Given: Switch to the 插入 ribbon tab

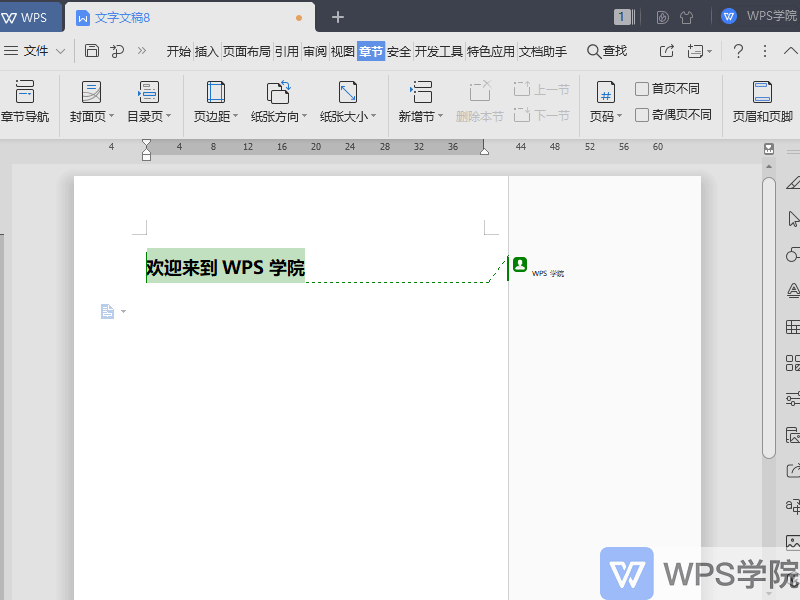Looking at the screenshot, I should 204,50.
